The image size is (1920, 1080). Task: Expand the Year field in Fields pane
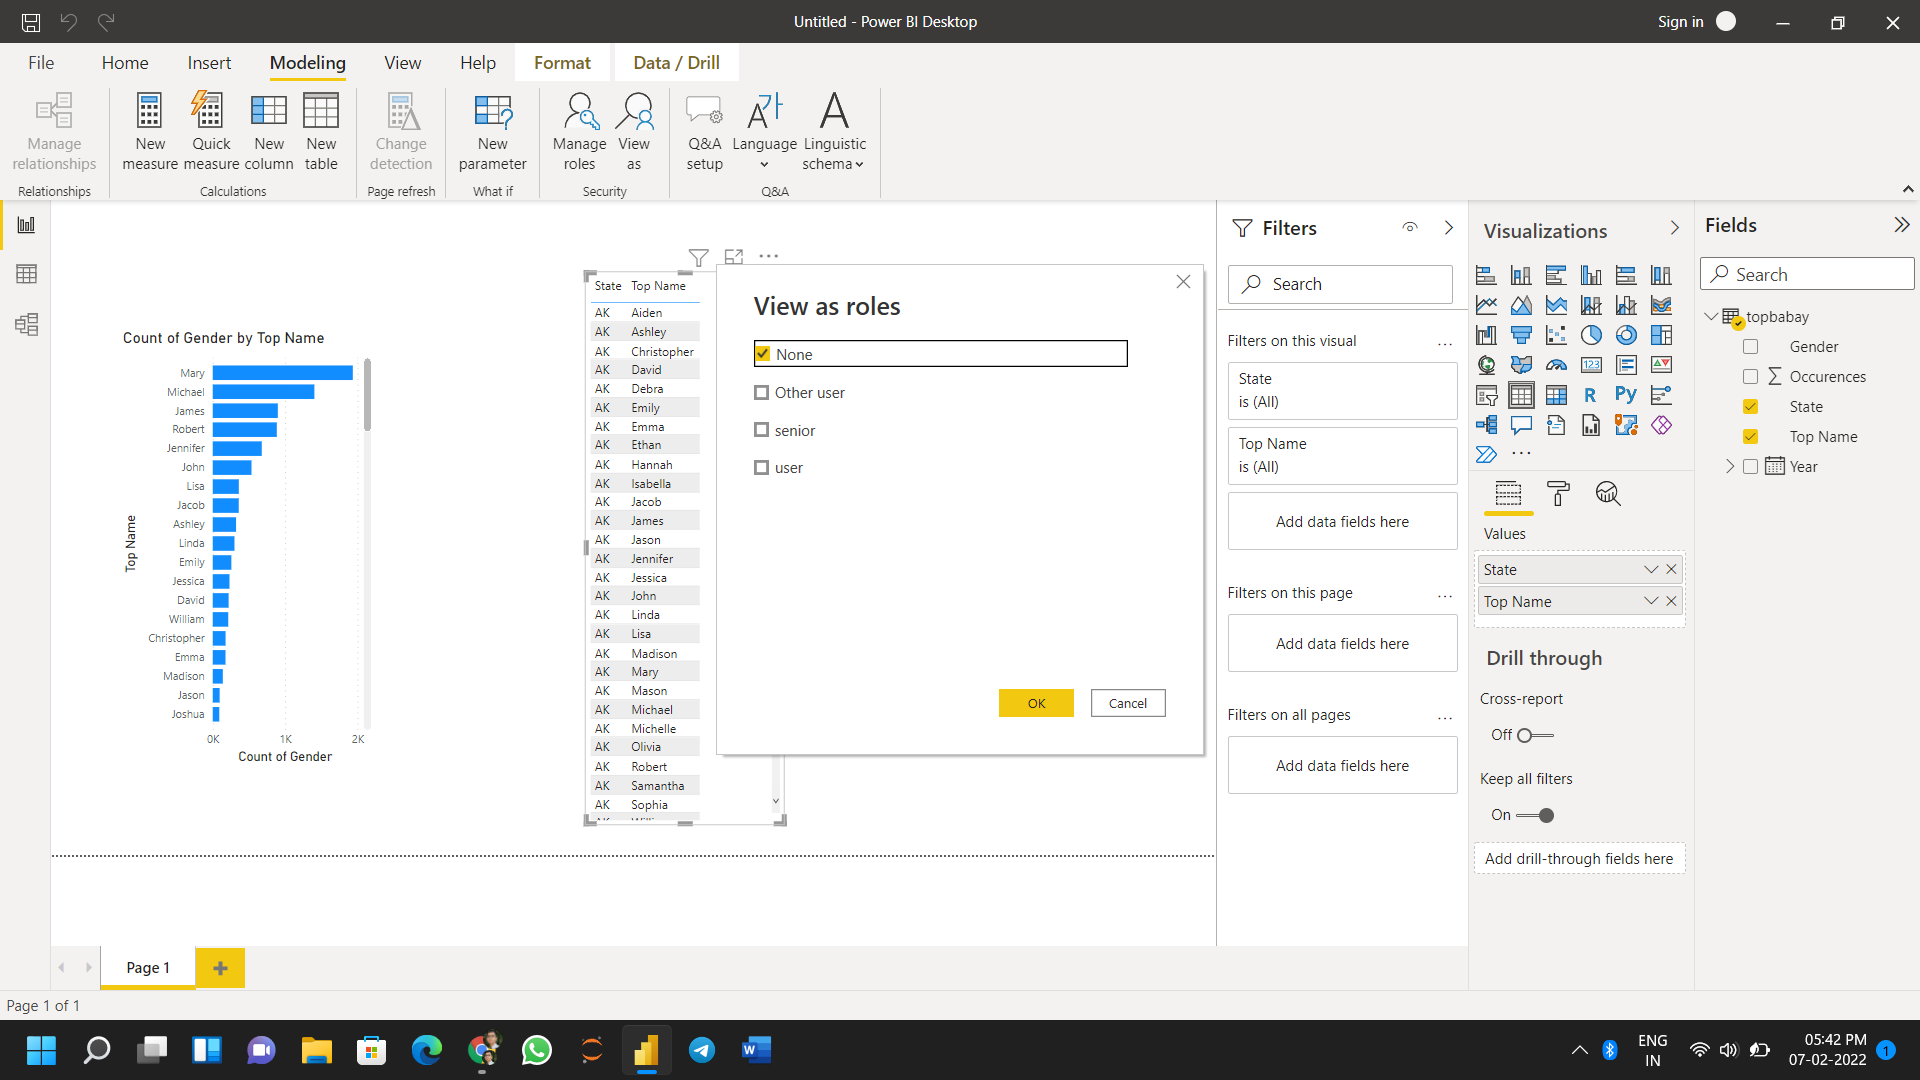click(1729, 466)
